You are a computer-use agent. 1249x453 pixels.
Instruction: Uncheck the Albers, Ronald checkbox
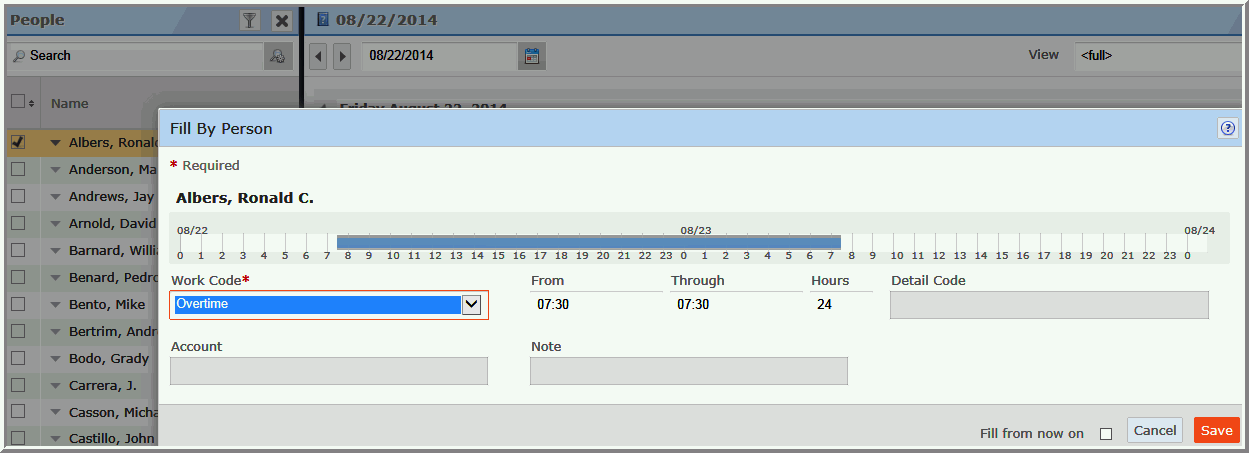tap(18, 142)
